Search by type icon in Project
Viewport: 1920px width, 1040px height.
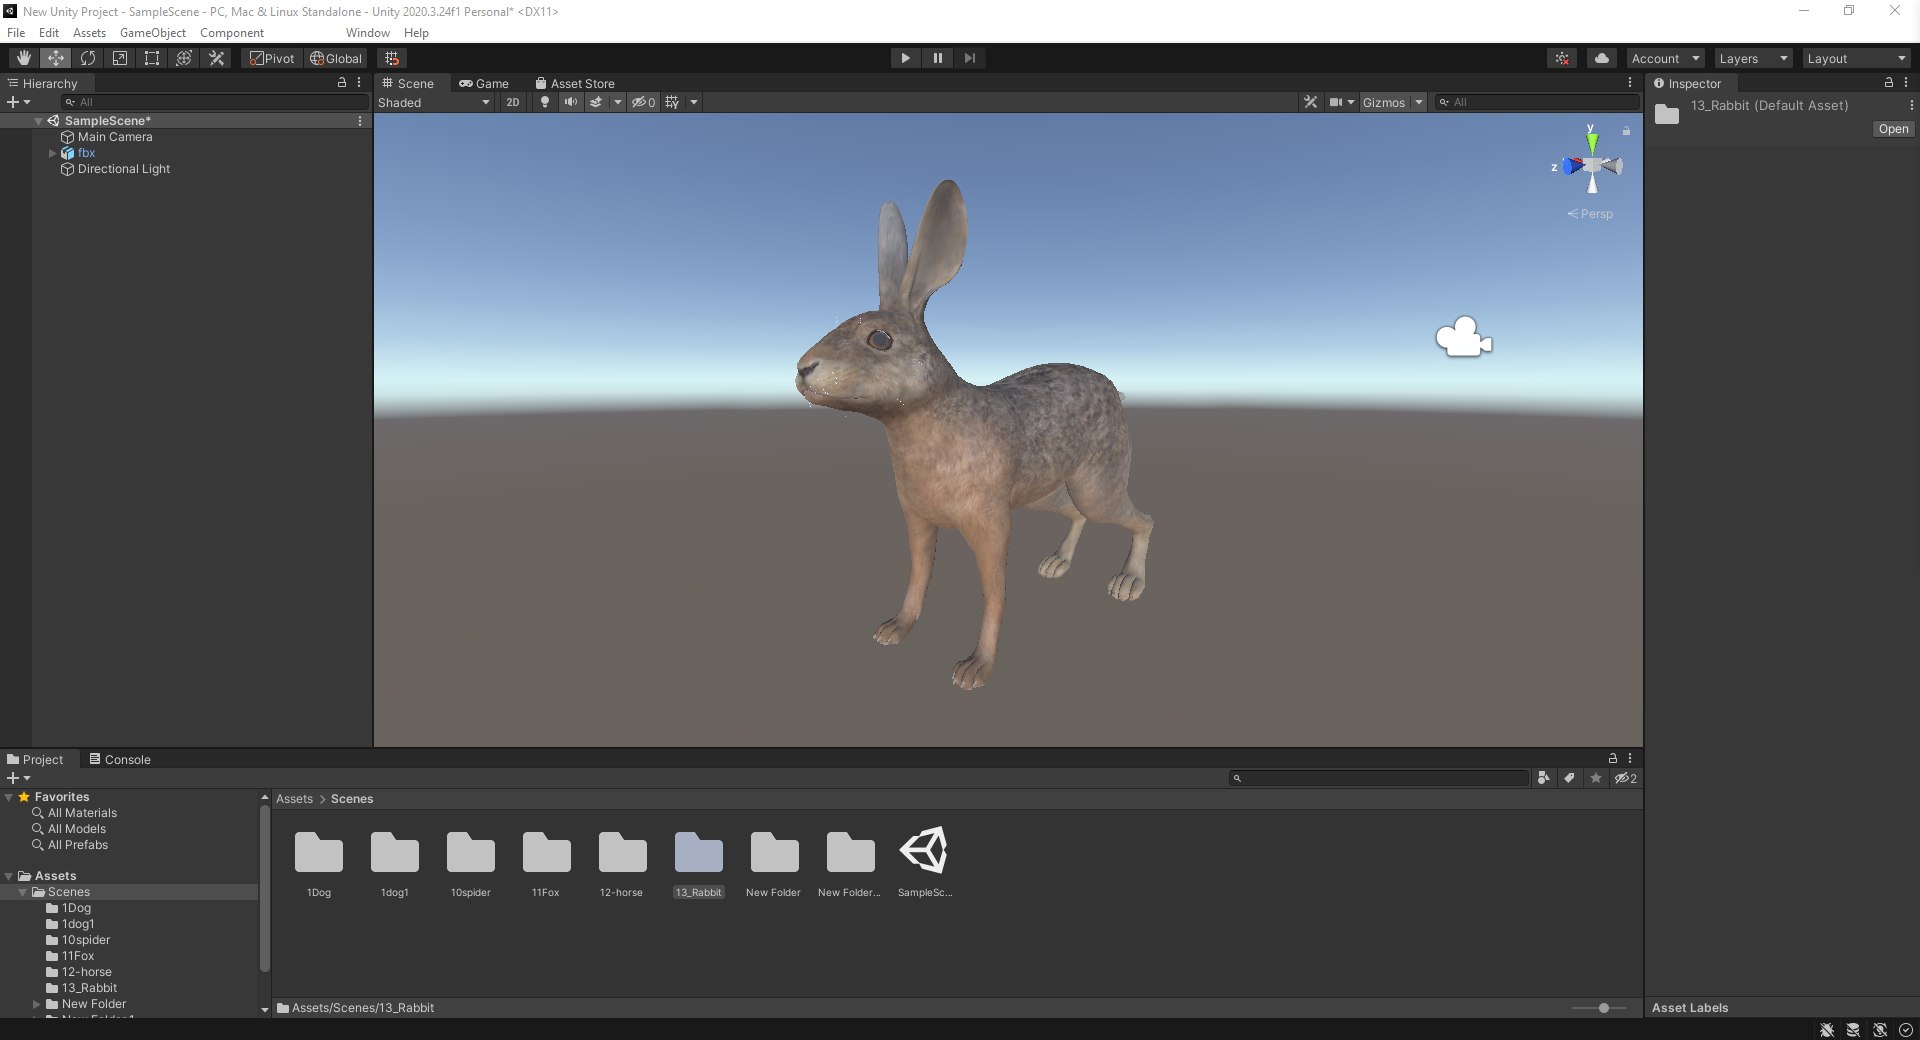(1543, 778)
